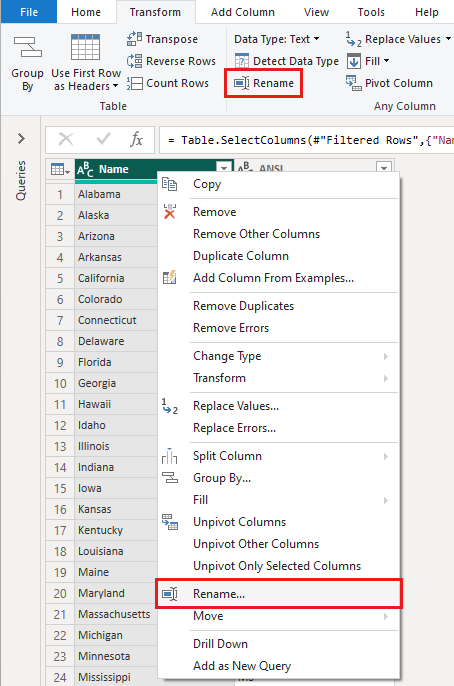Open Data Type: Text dropdown
The width and height of the screenshot is (454, 686).
[x=276, y=39]
